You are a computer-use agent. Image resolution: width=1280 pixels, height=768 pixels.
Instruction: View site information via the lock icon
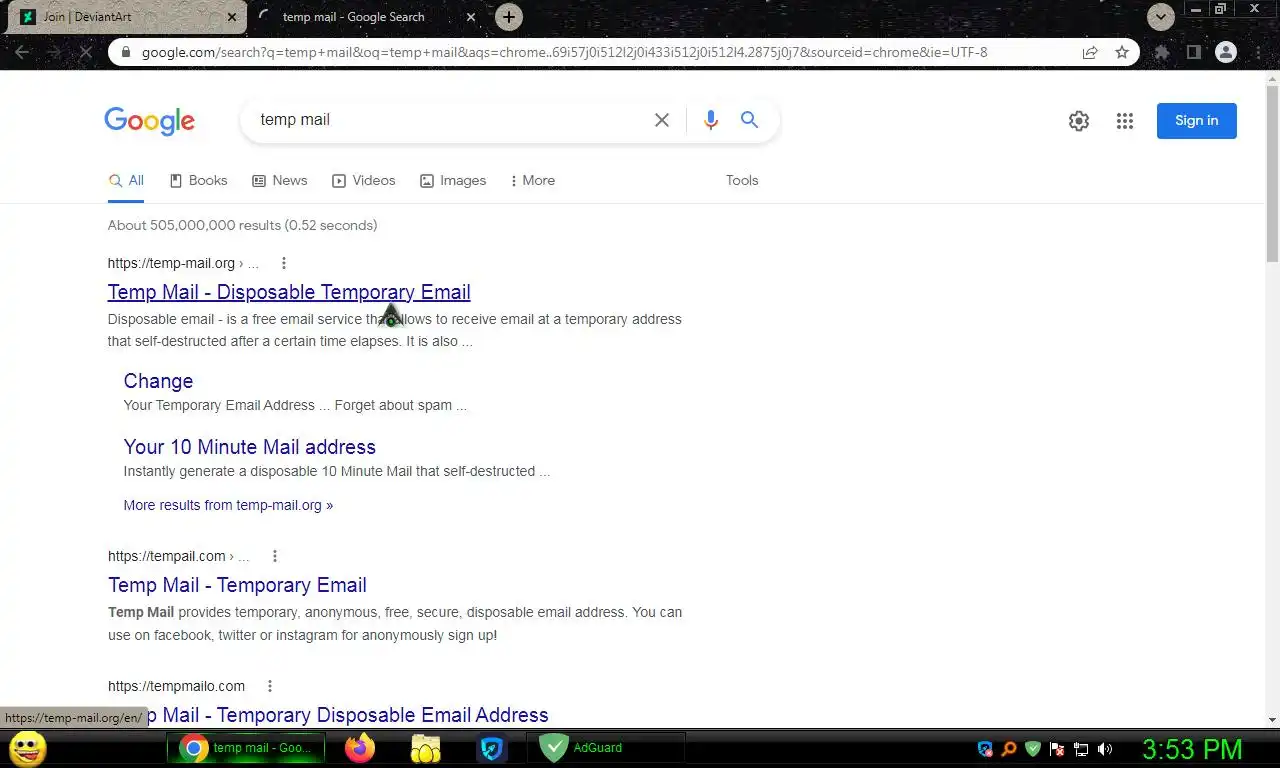(x=125, y=52)
